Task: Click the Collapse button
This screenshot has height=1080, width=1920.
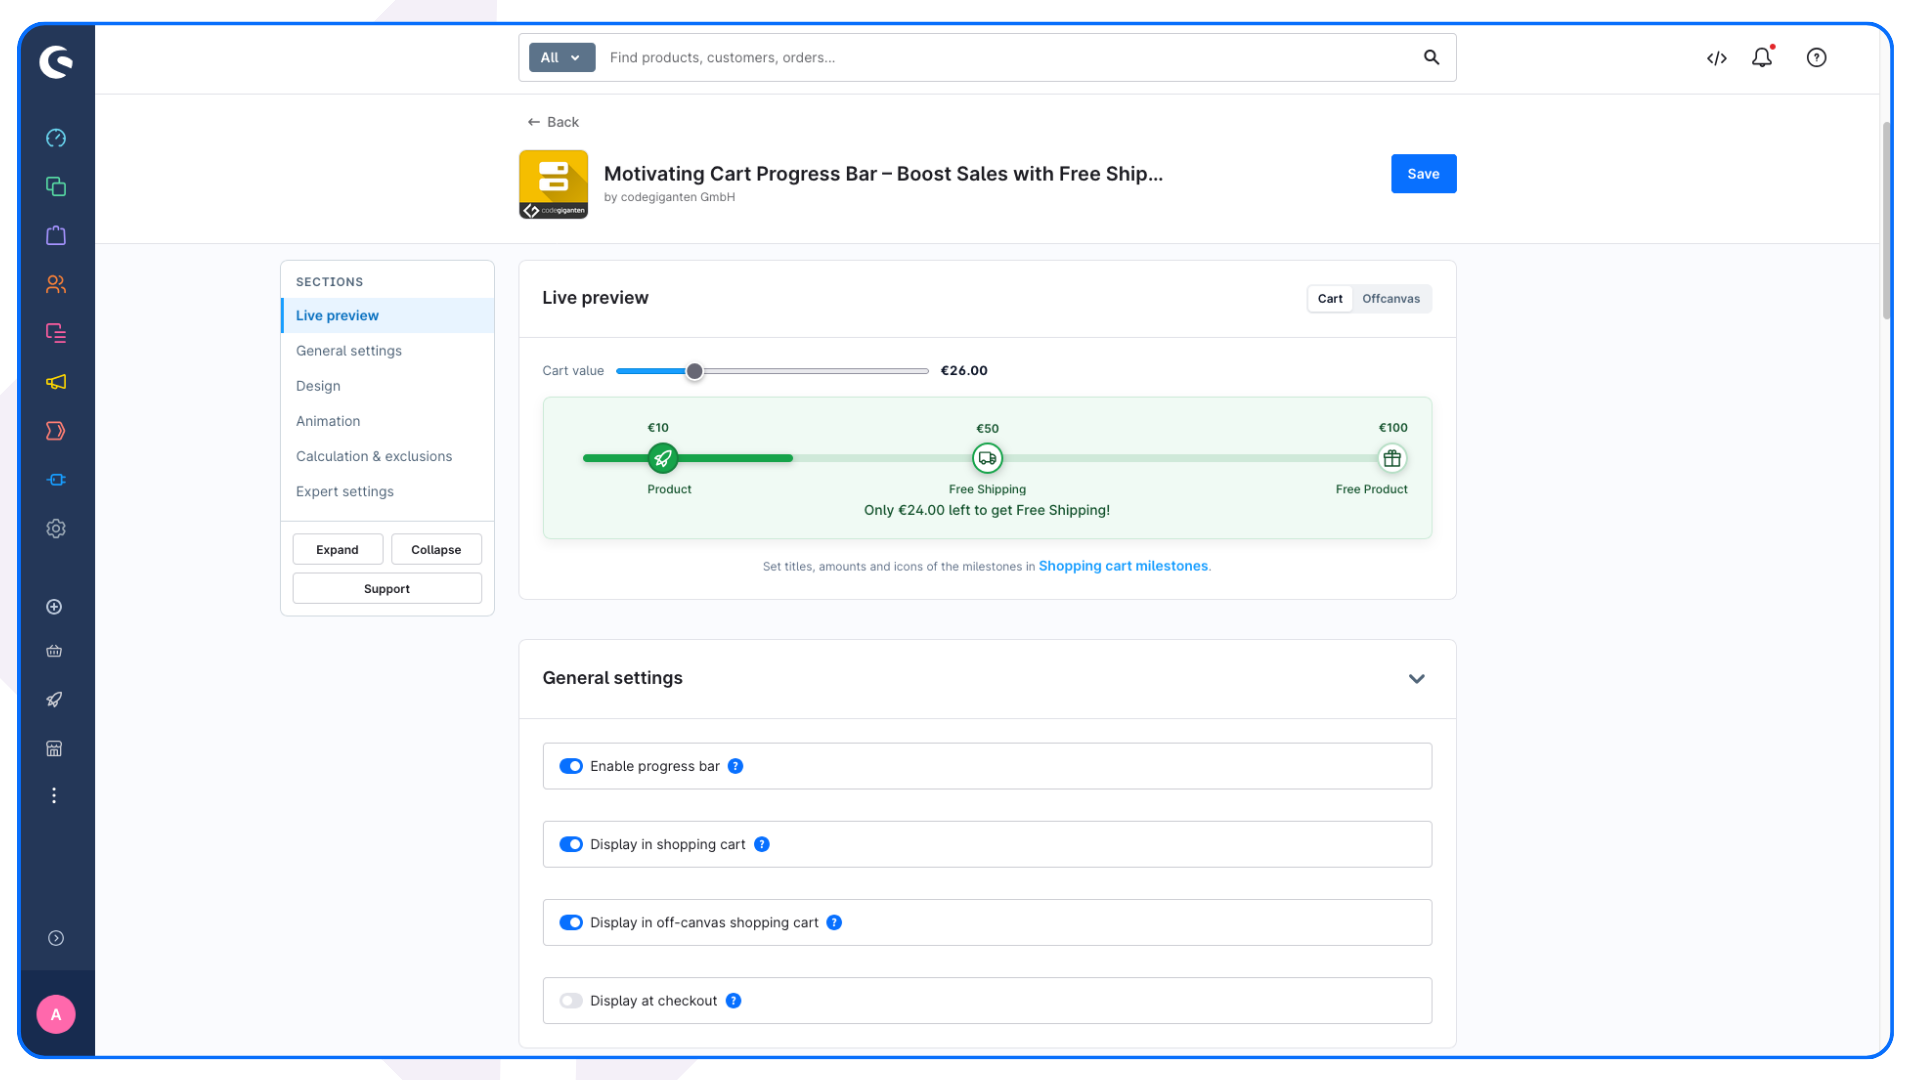Action: (x=436, y=550)
